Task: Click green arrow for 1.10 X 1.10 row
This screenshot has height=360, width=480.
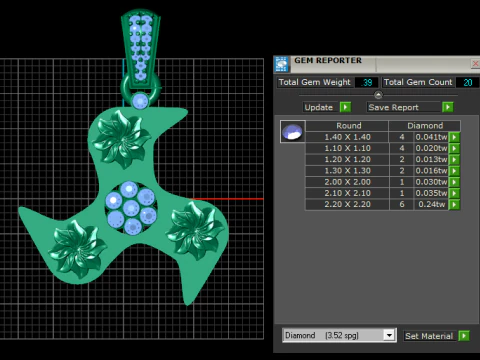Action: point(454,148)
